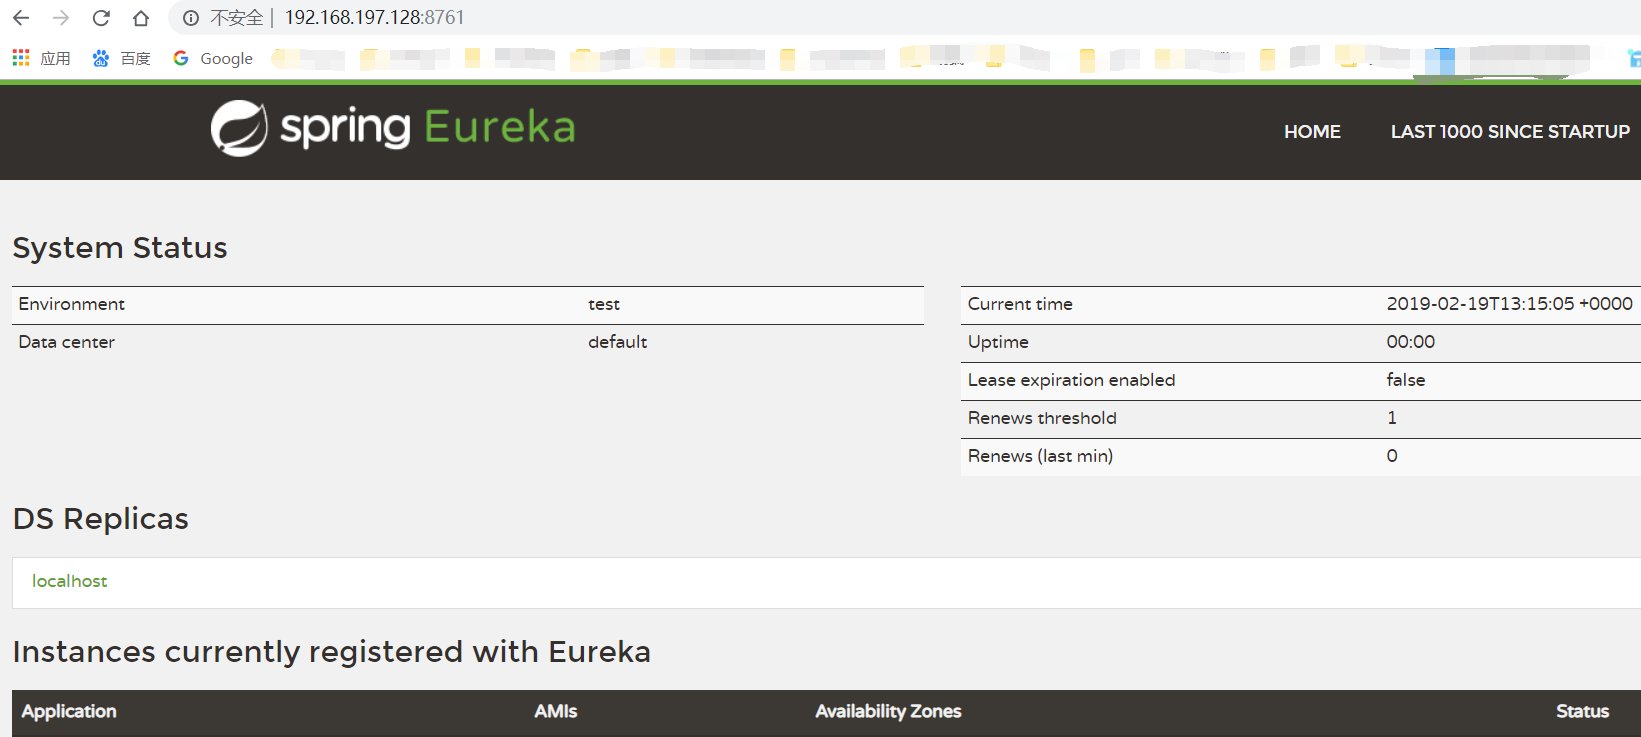Click the AMIs column header
The height and width of the screenshot is (737, 1641).
click(556, 711)
